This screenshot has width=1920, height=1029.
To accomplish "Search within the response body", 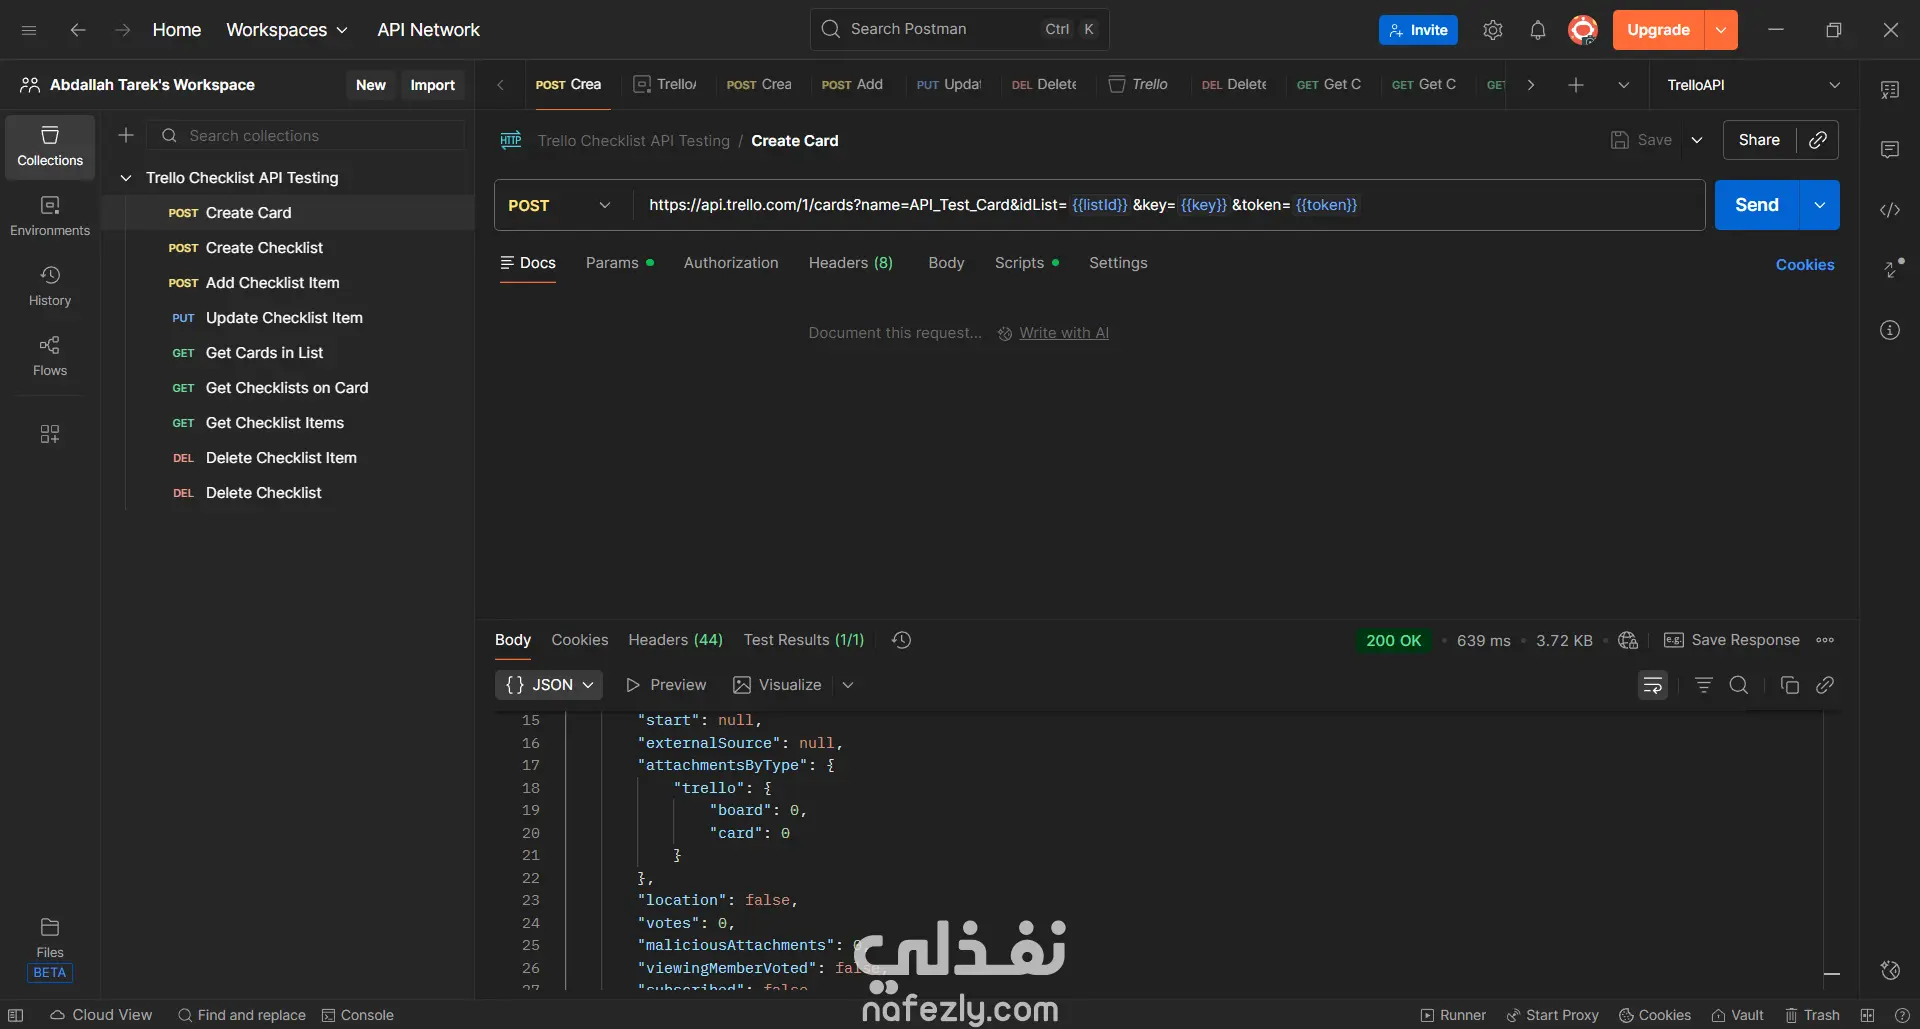I will 1739,685.
